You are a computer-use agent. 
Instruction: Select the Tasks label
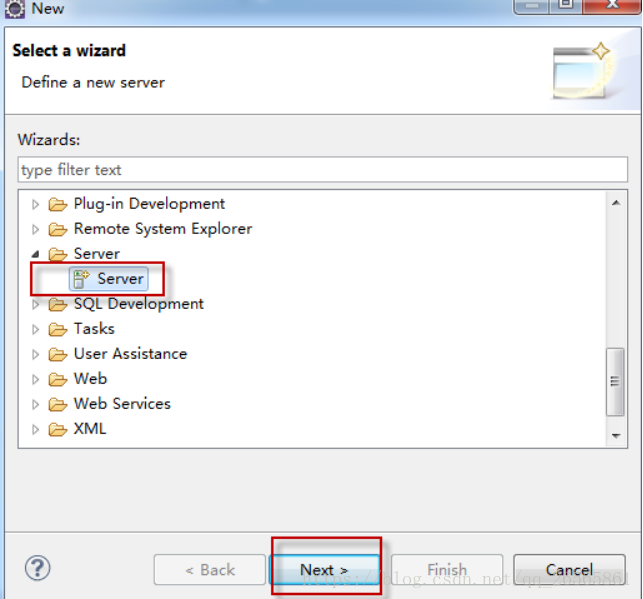(x=94, y=329)
